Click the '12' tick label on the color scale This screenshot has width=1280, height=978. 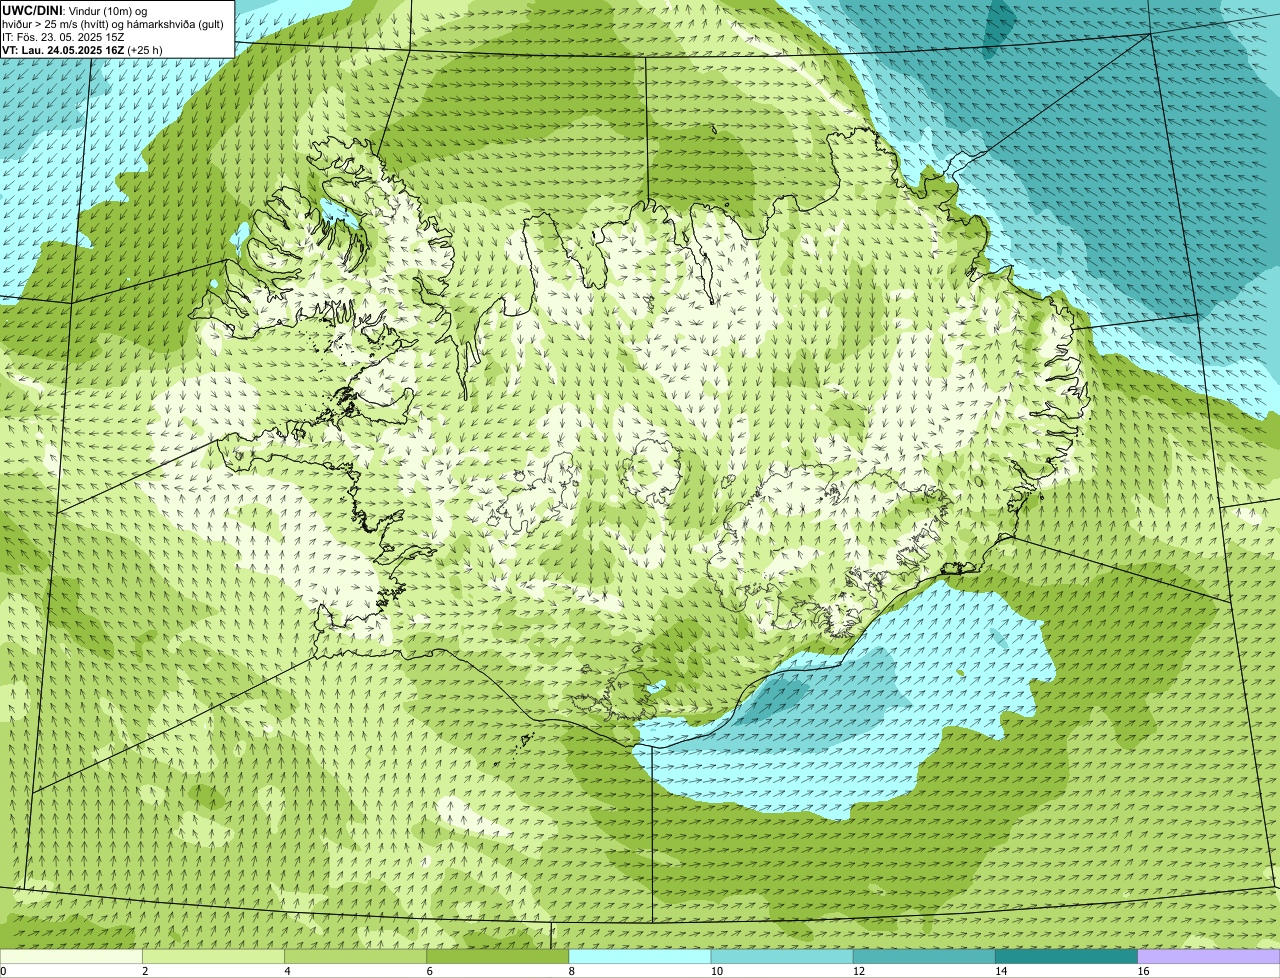pyautogui.click(x=859, y=971)
